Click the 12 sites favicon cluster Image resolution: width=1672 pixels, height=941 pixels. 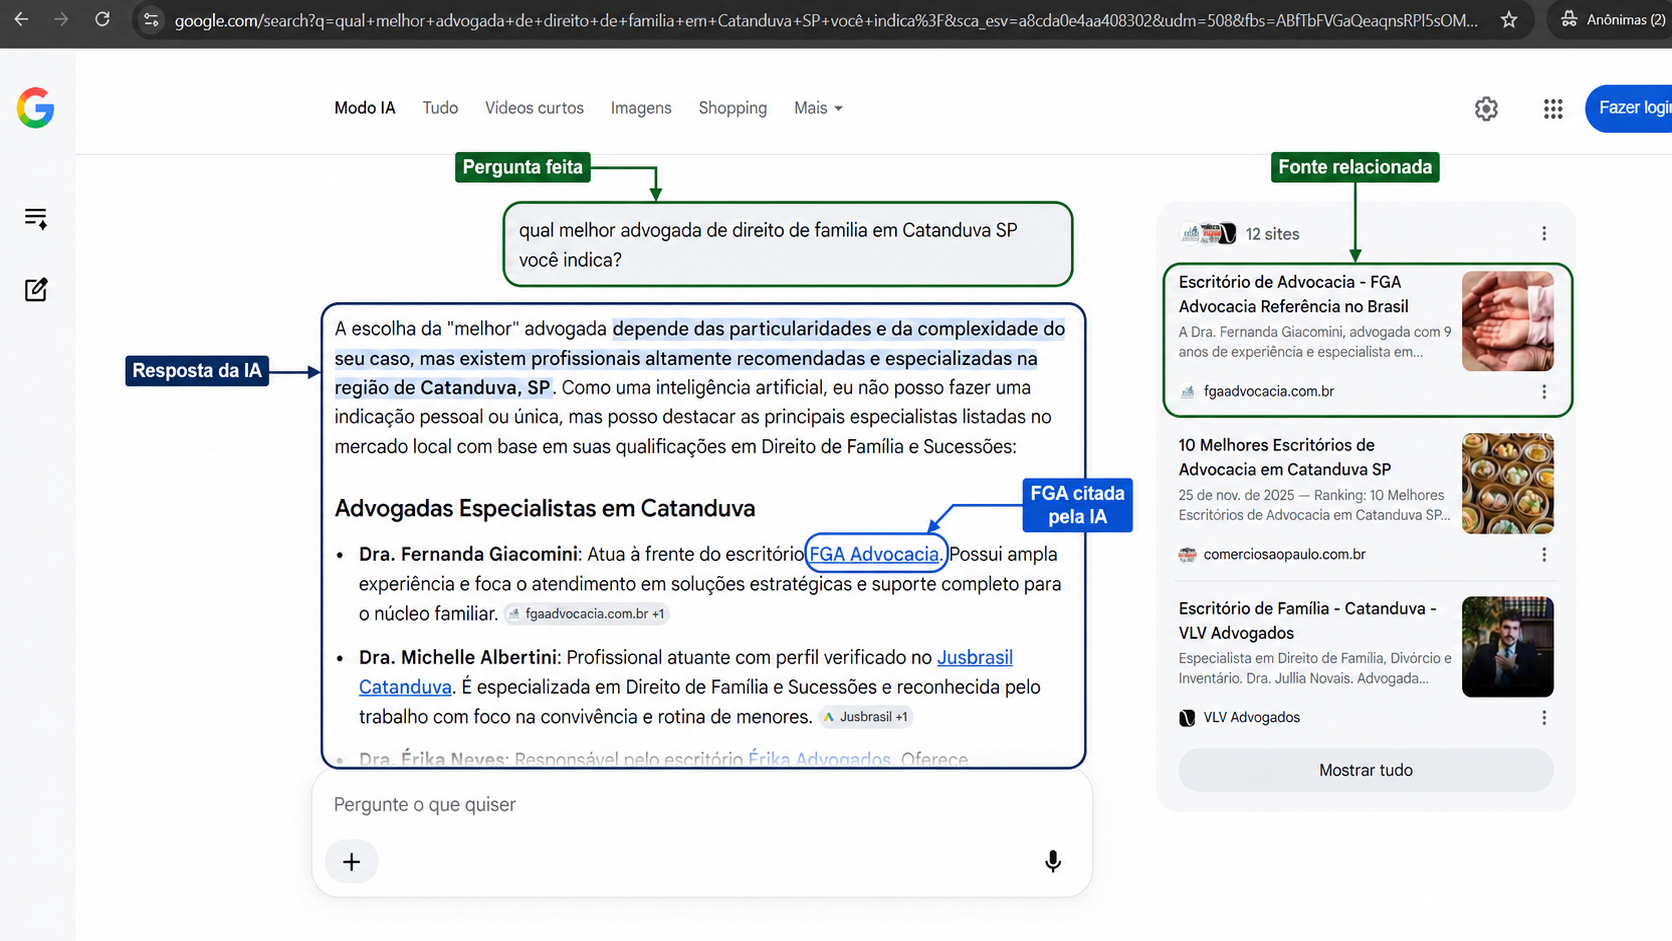(1208, 234)
